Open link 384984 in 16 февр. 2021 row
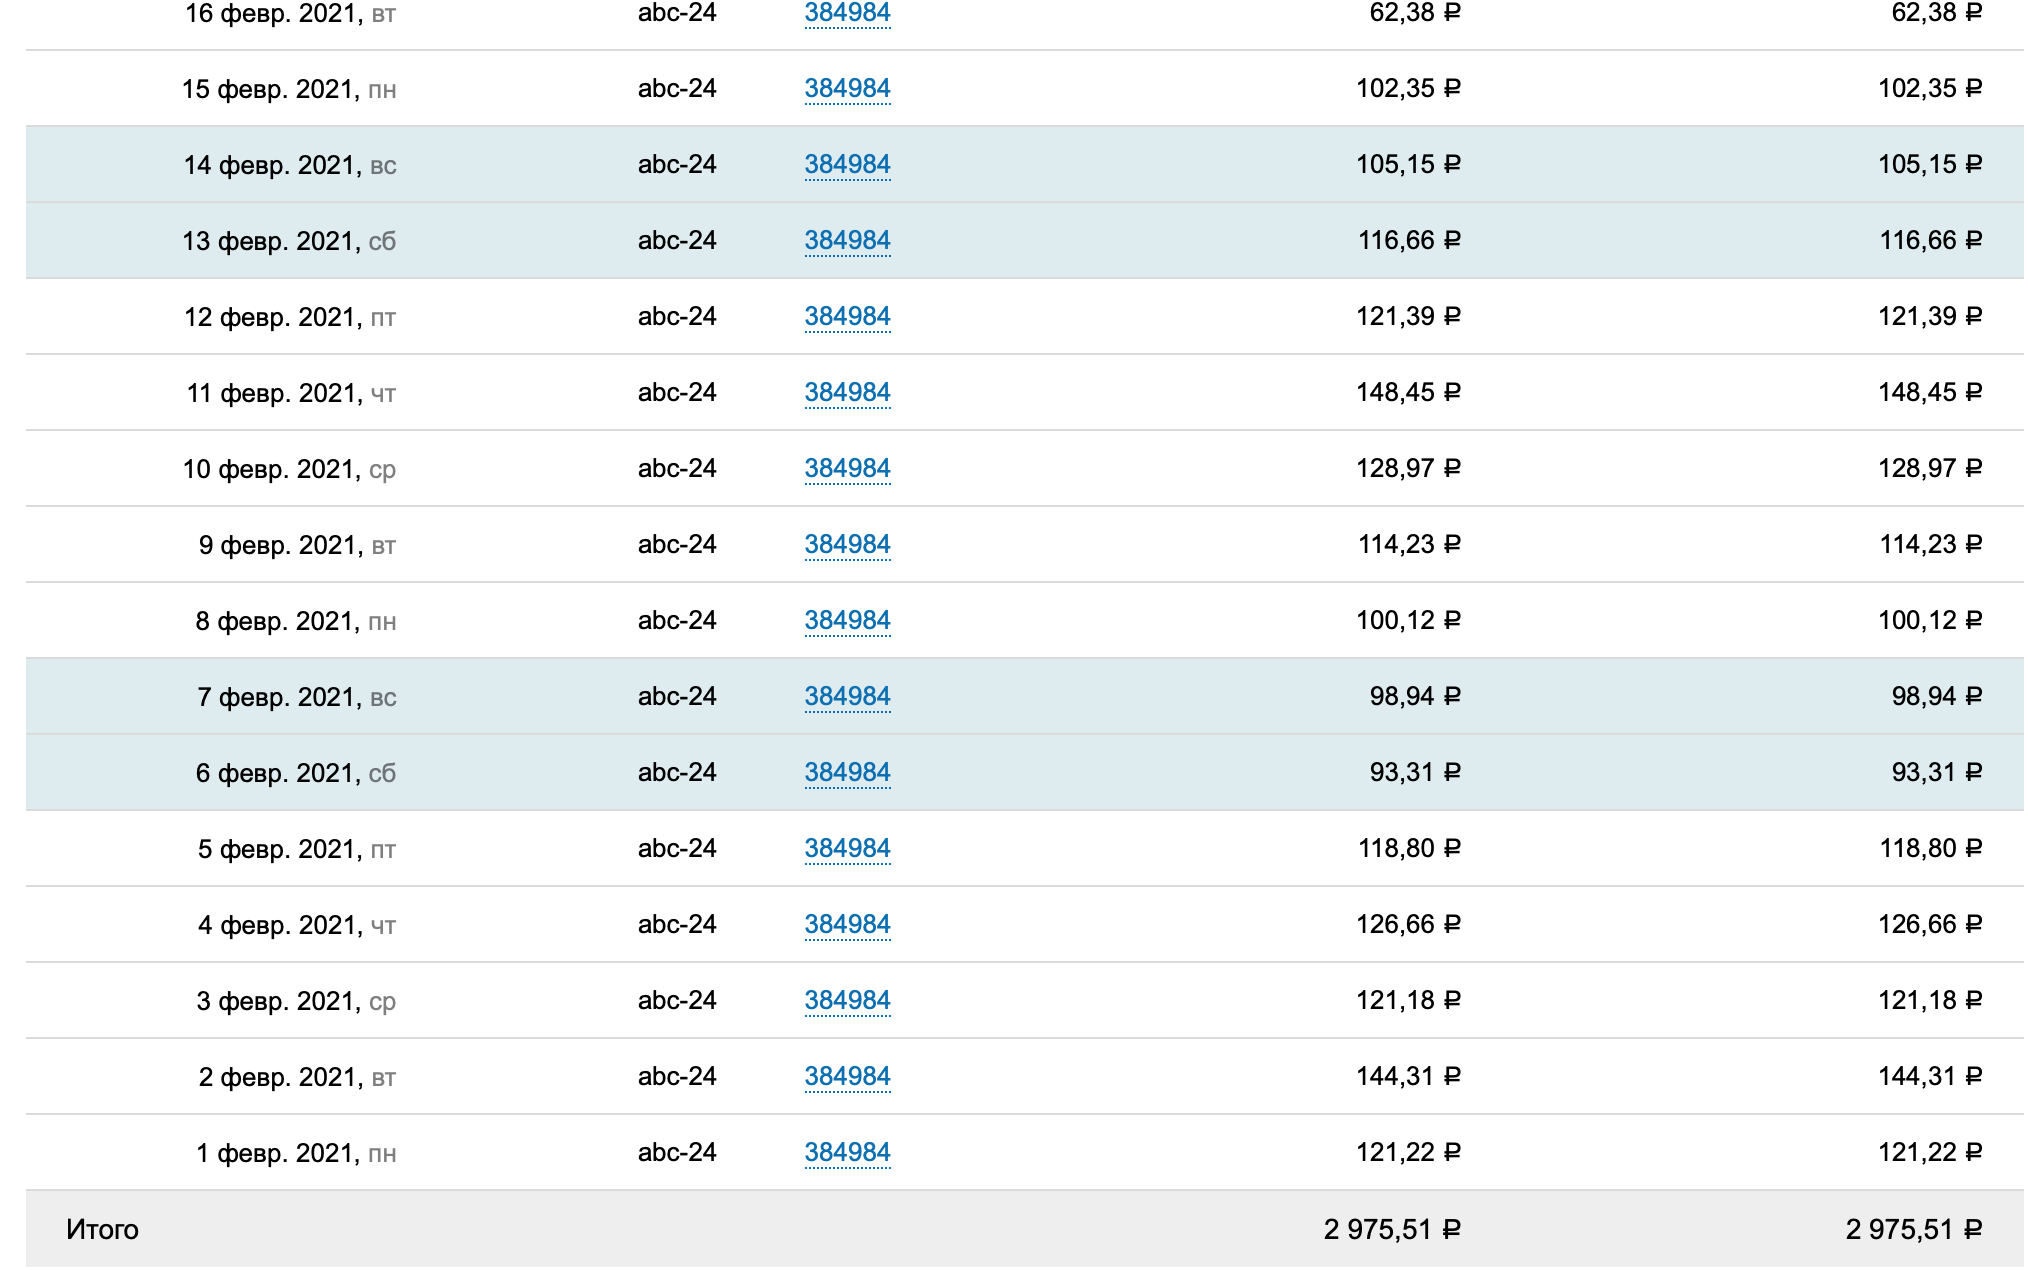The width and height of the screenshot is (2028, 1270). click(x=847, y=13)
